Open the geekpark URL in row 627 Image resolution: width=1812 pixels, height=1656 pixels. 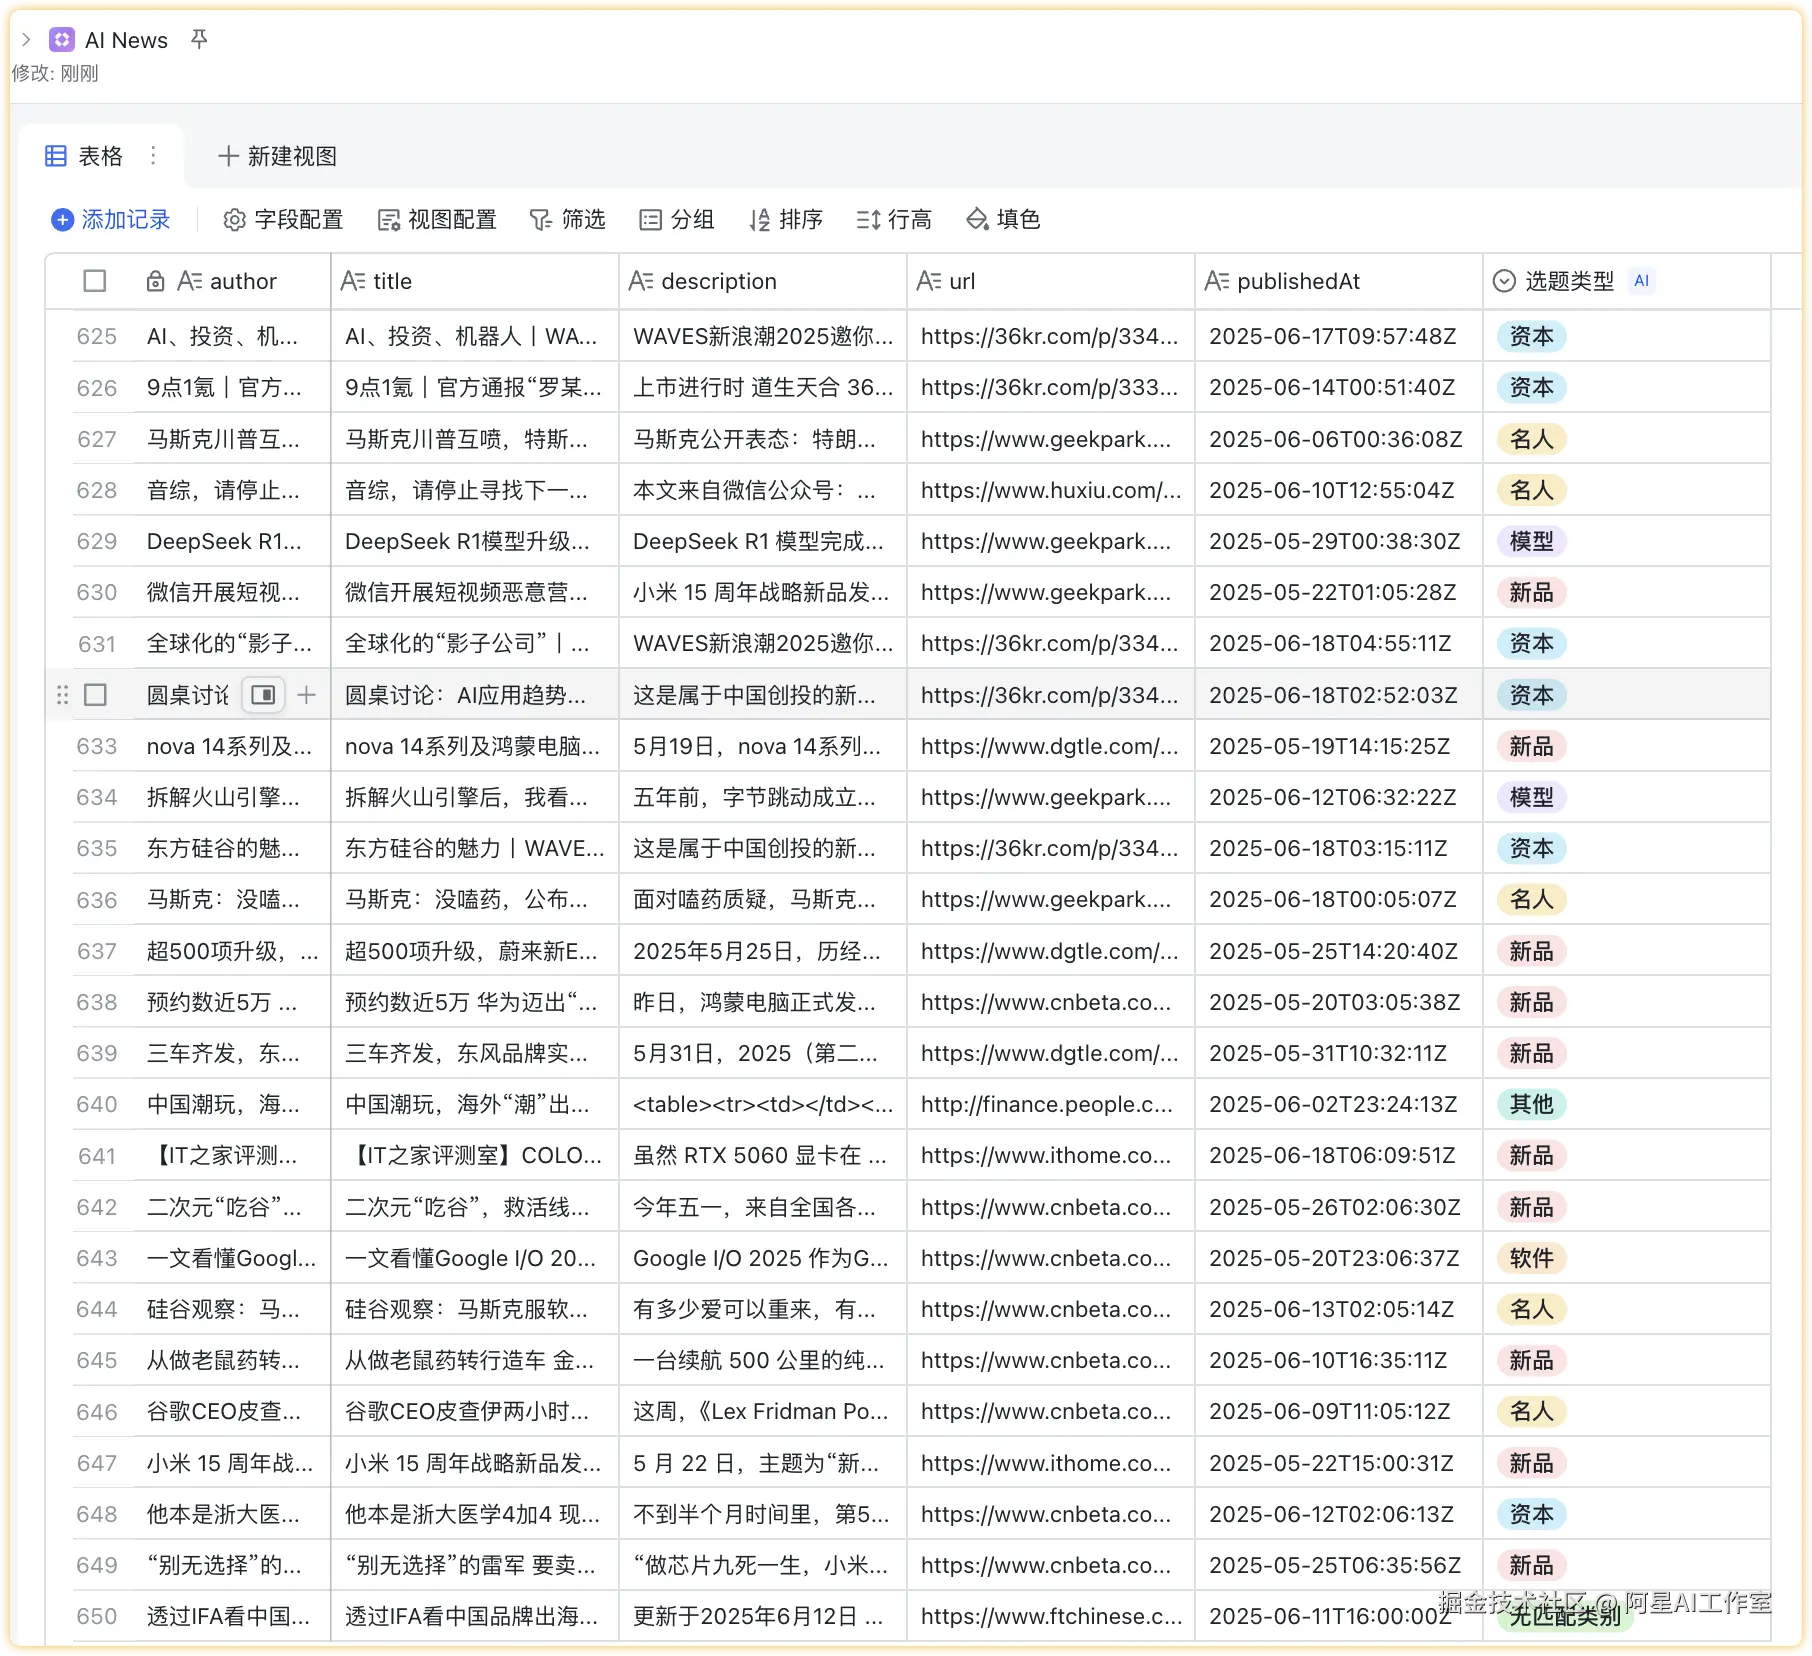[1046, 439]
